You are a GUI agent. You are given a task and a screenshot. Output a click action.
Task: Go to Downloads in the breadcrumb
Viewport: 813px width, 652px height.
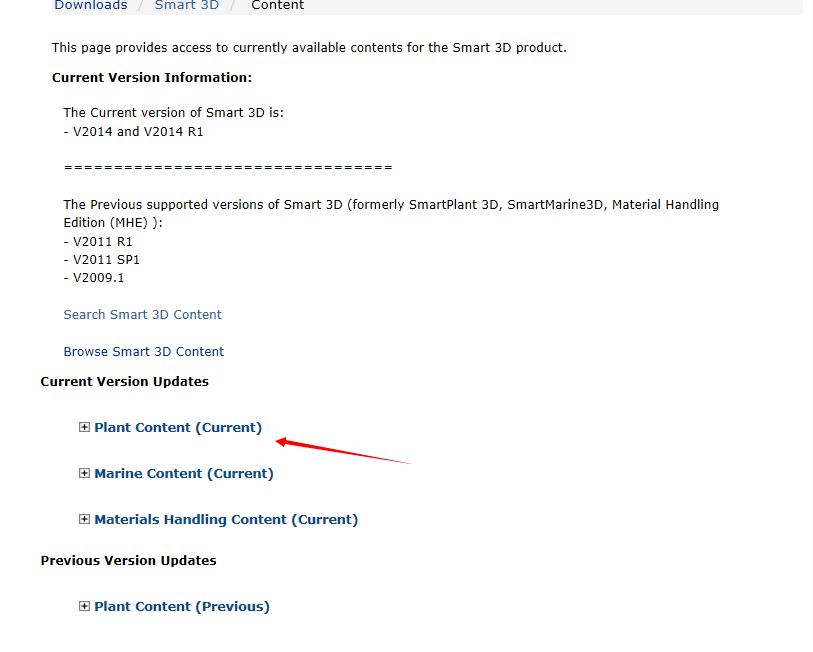click(91, 5)
